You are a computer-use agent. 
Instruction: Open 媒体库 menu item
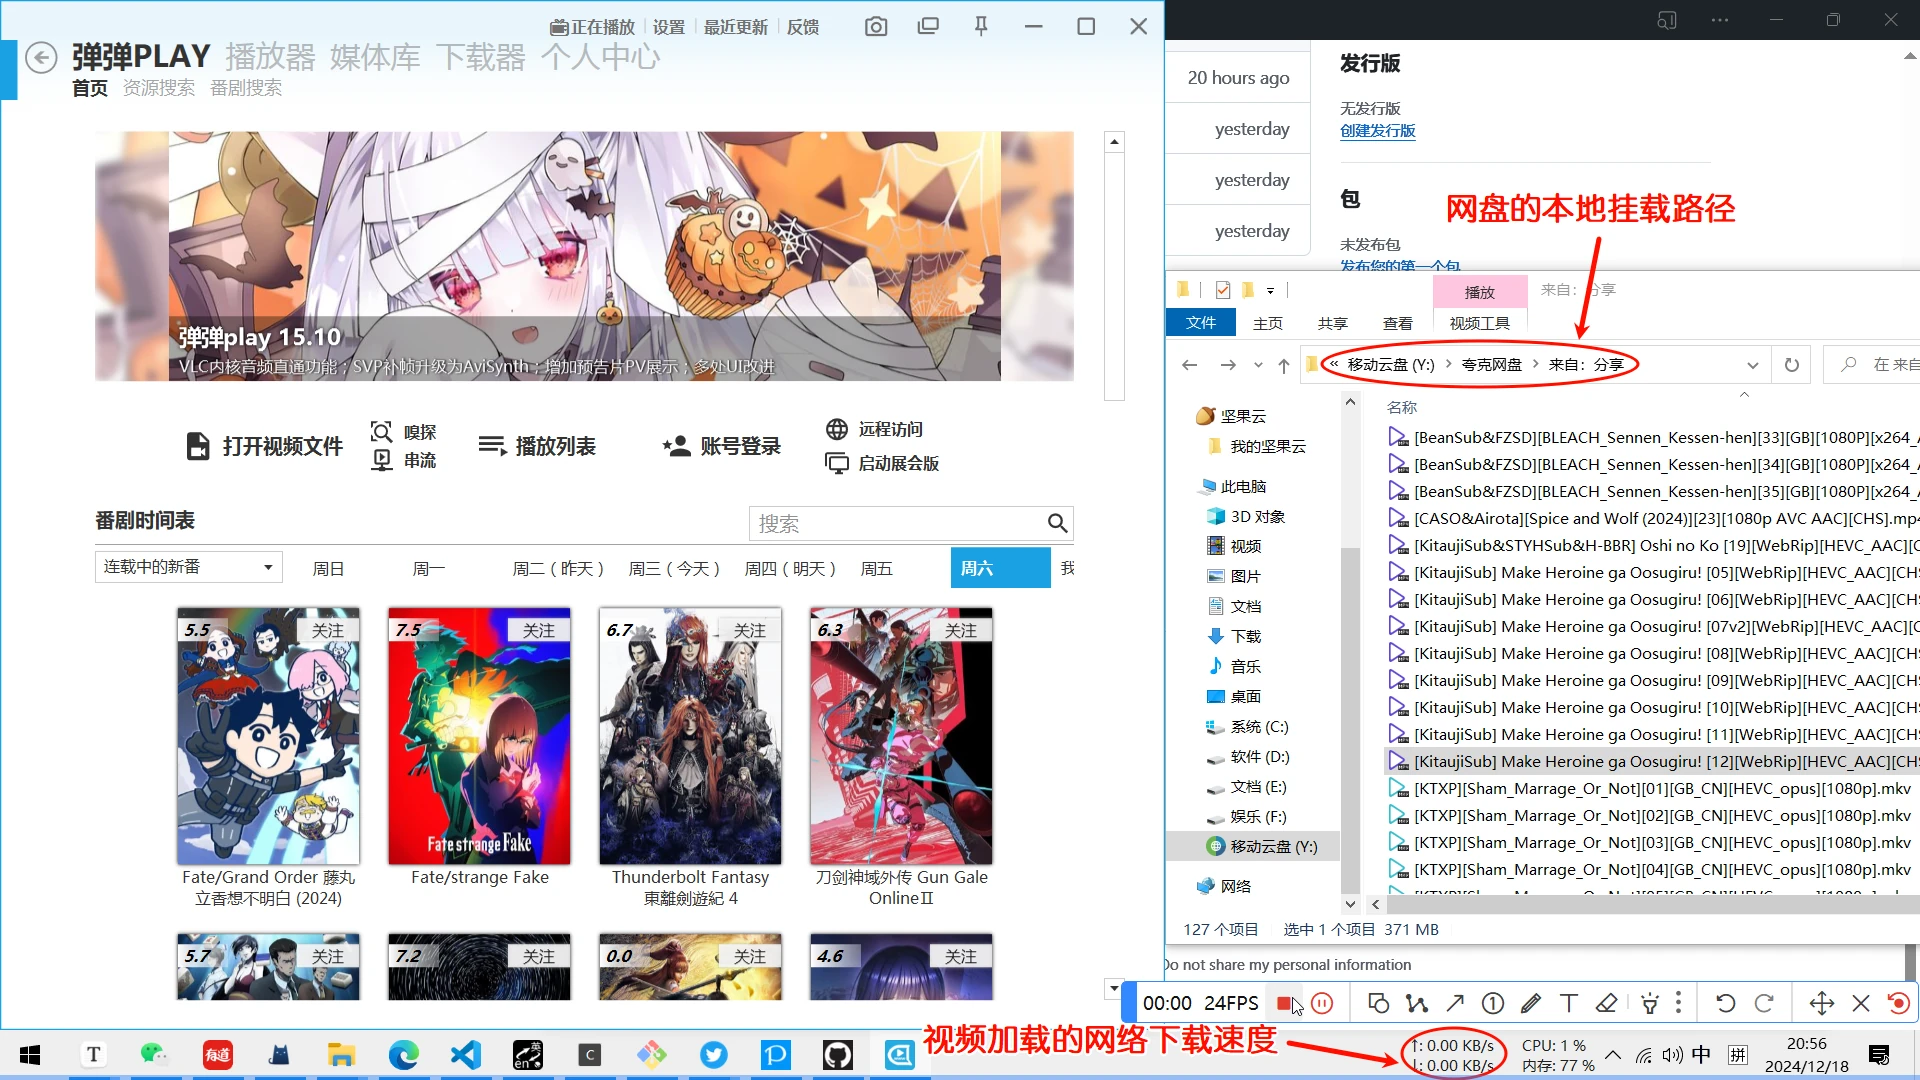point(373,55)
